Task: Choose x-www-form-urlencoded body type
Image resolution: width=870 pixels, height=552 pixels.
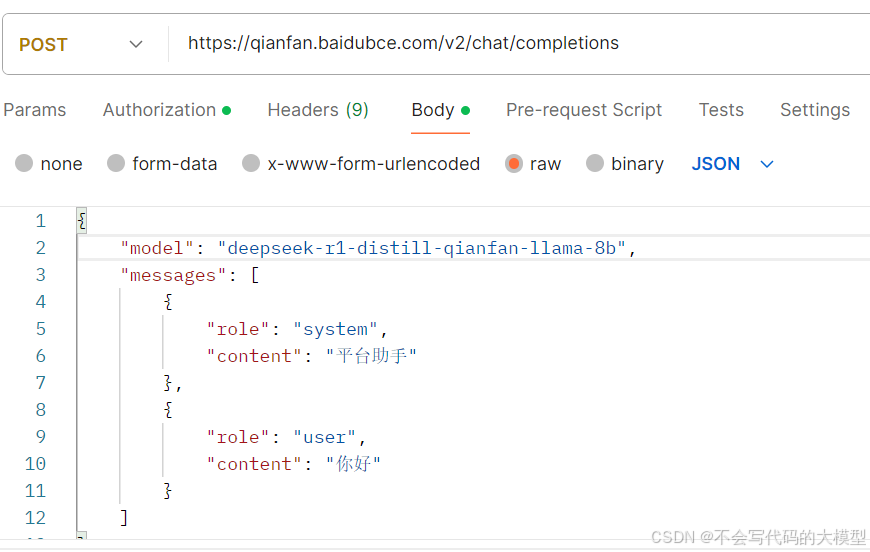Action: [x=251, y=163]
